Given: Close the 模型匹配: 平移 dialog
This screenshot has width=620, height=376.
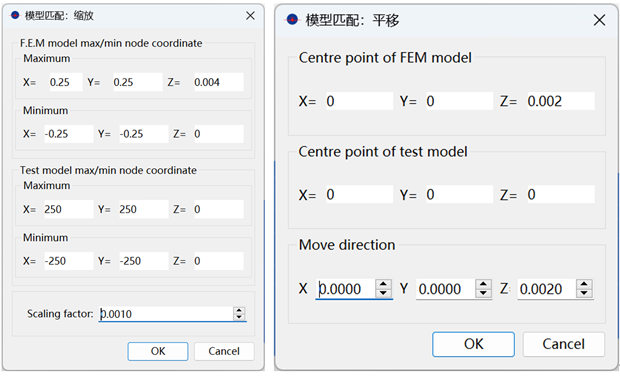Looking at the screenshot, I should (x=599, y=20).
